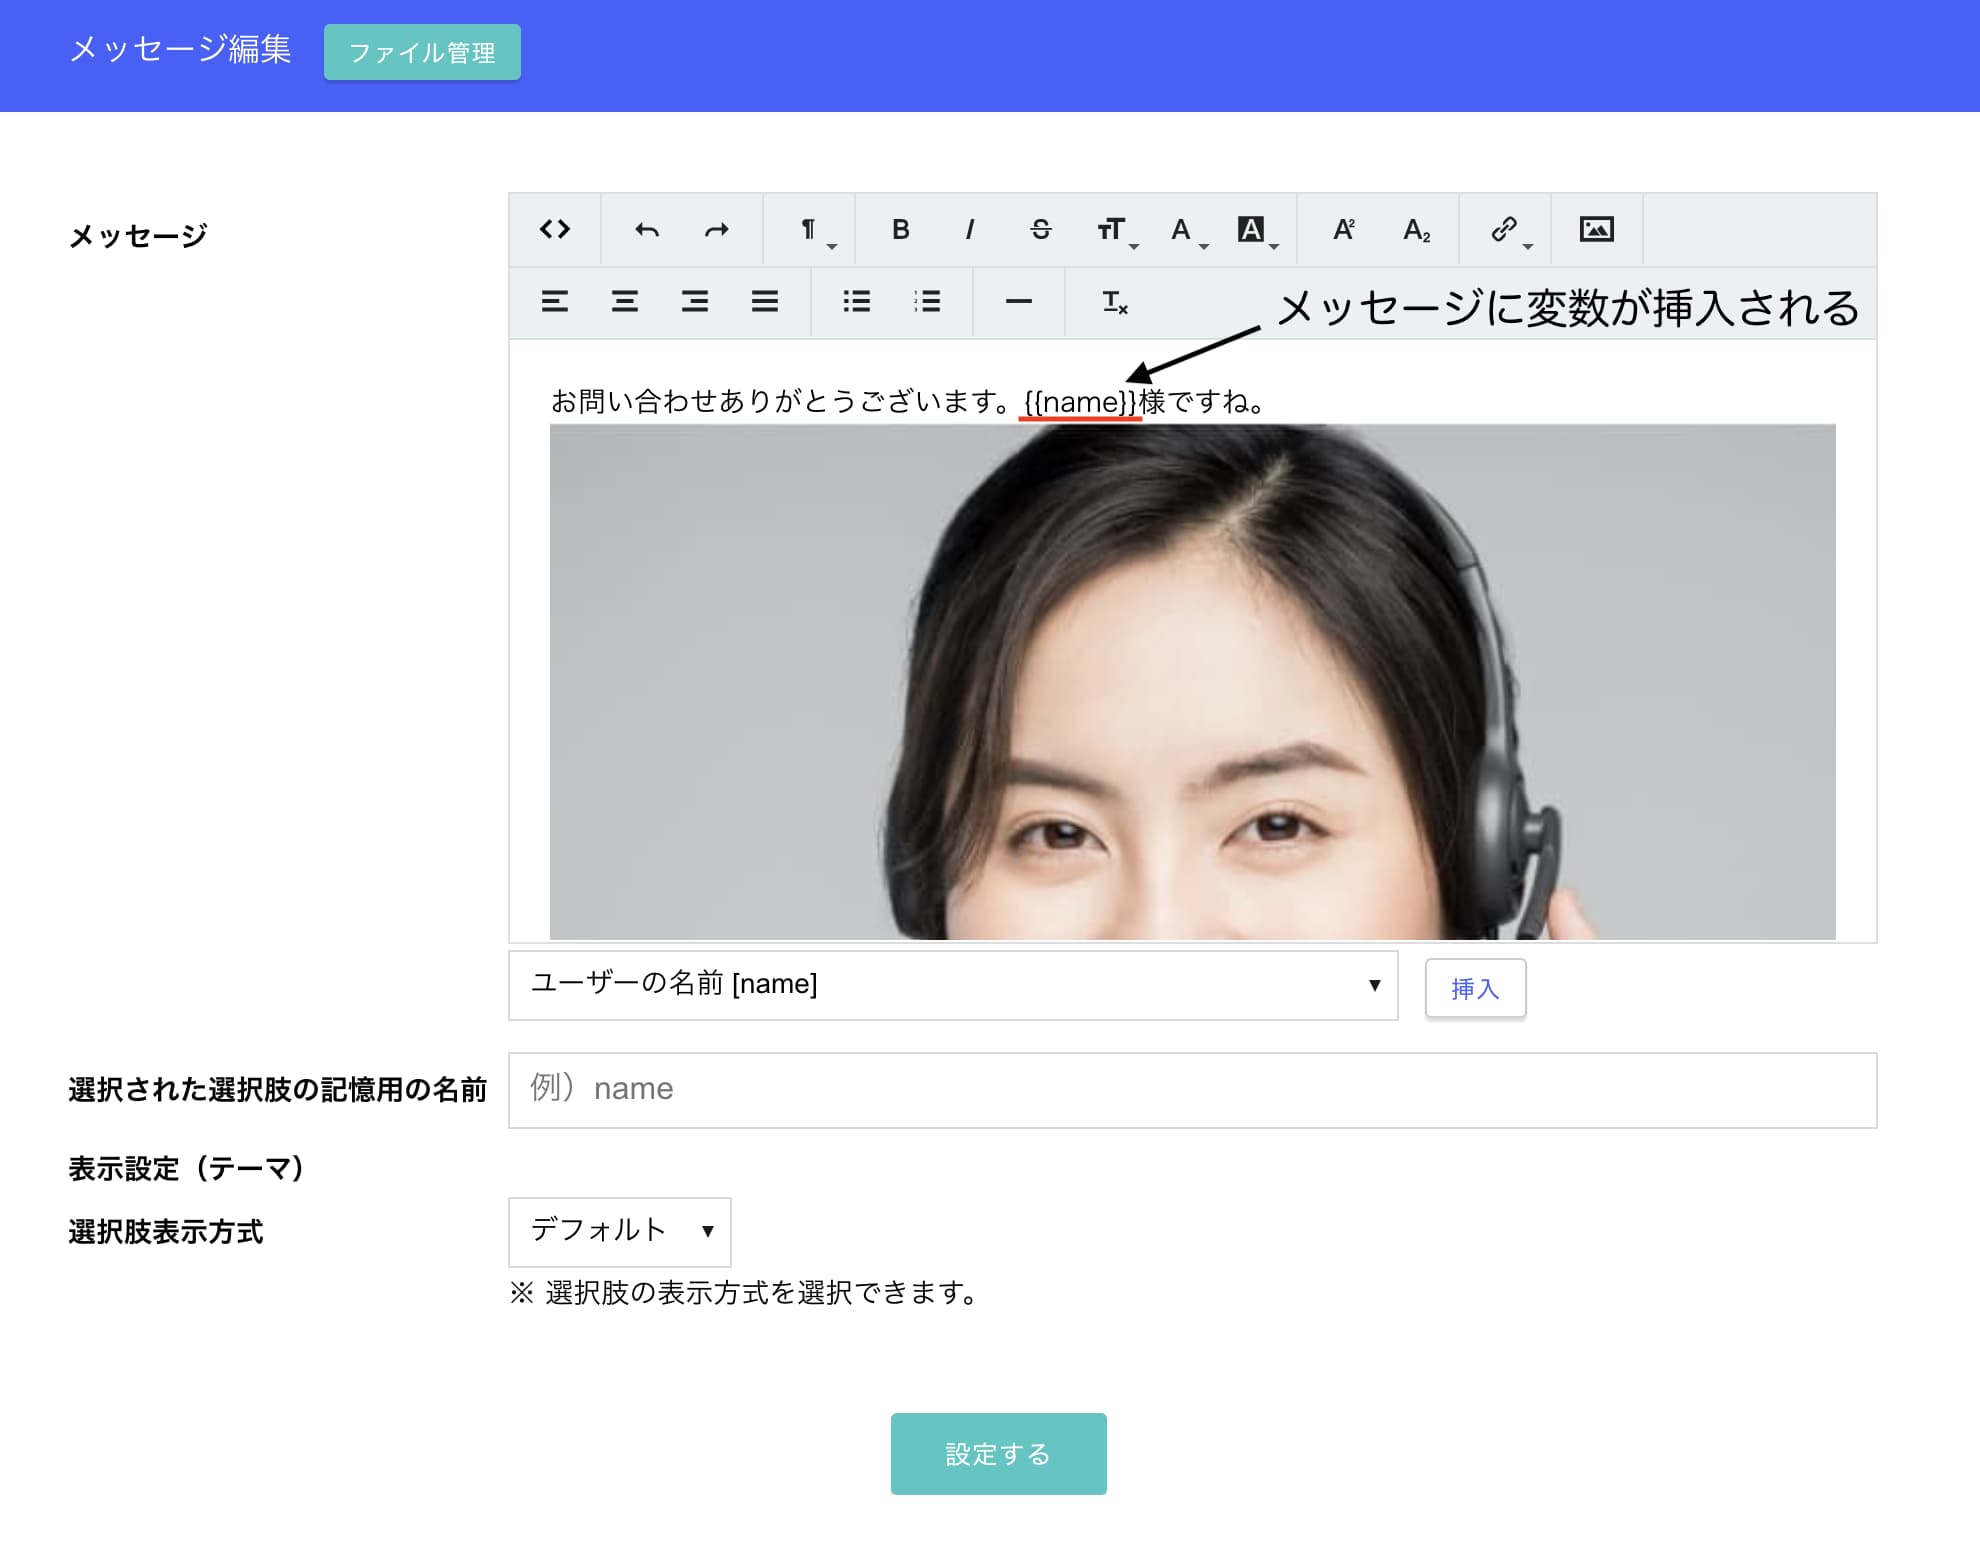1980x1560 pixels.
Task: Center align the text
Action: coord(625,302)
